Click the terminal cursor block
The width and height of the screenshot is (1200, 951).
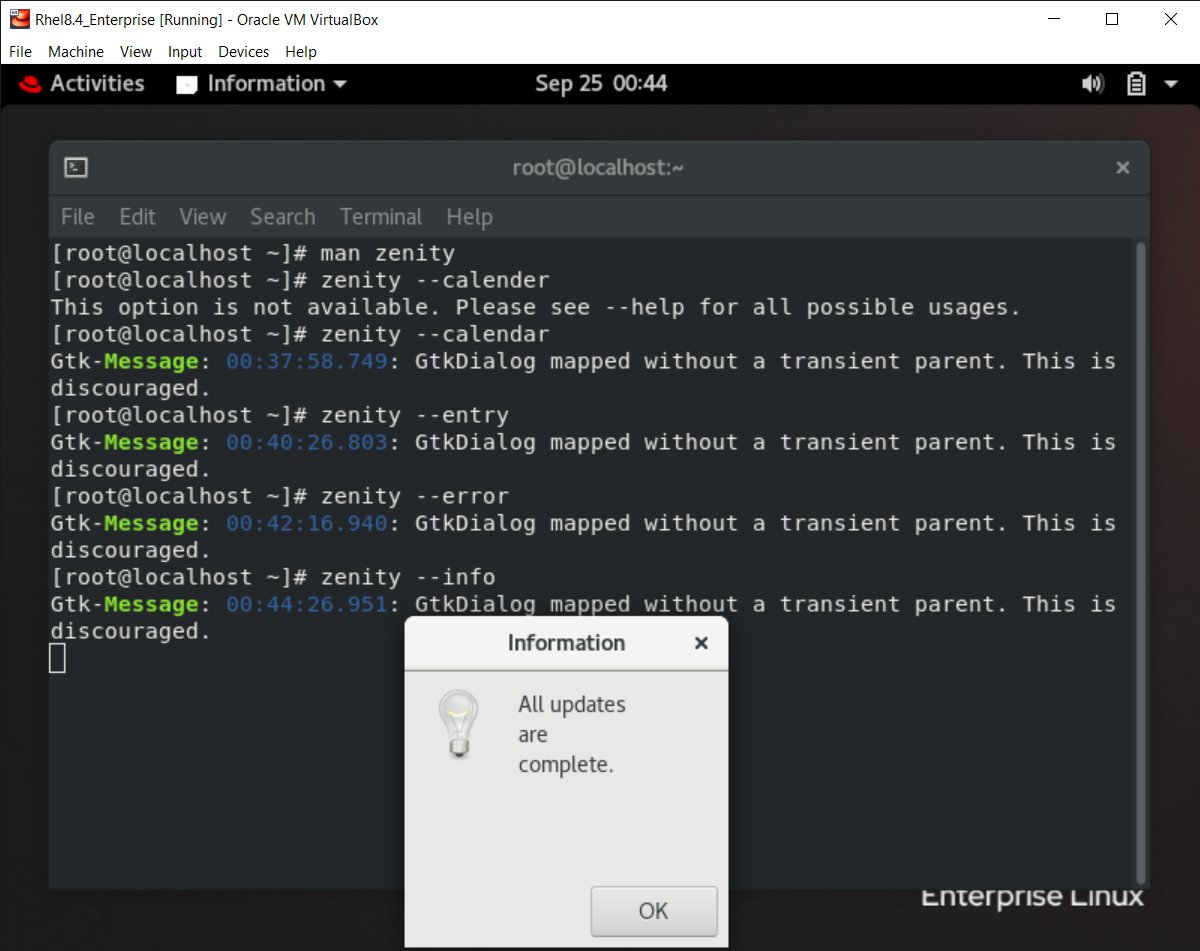coord(57,657)
